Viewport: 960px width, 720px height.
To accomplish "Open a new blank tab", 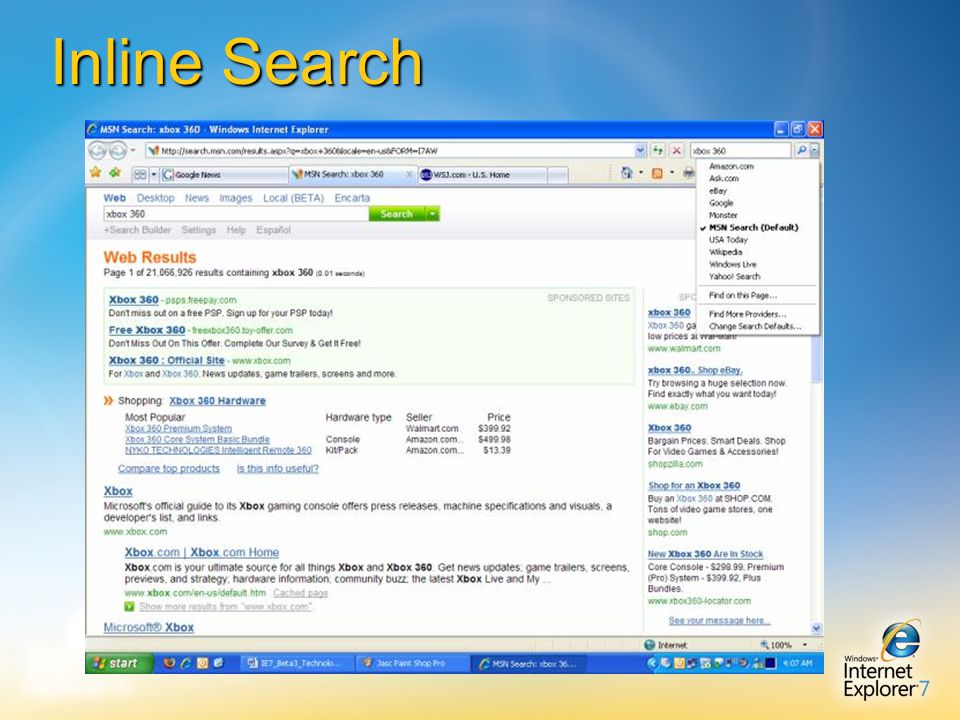I will tap(557, 175).
